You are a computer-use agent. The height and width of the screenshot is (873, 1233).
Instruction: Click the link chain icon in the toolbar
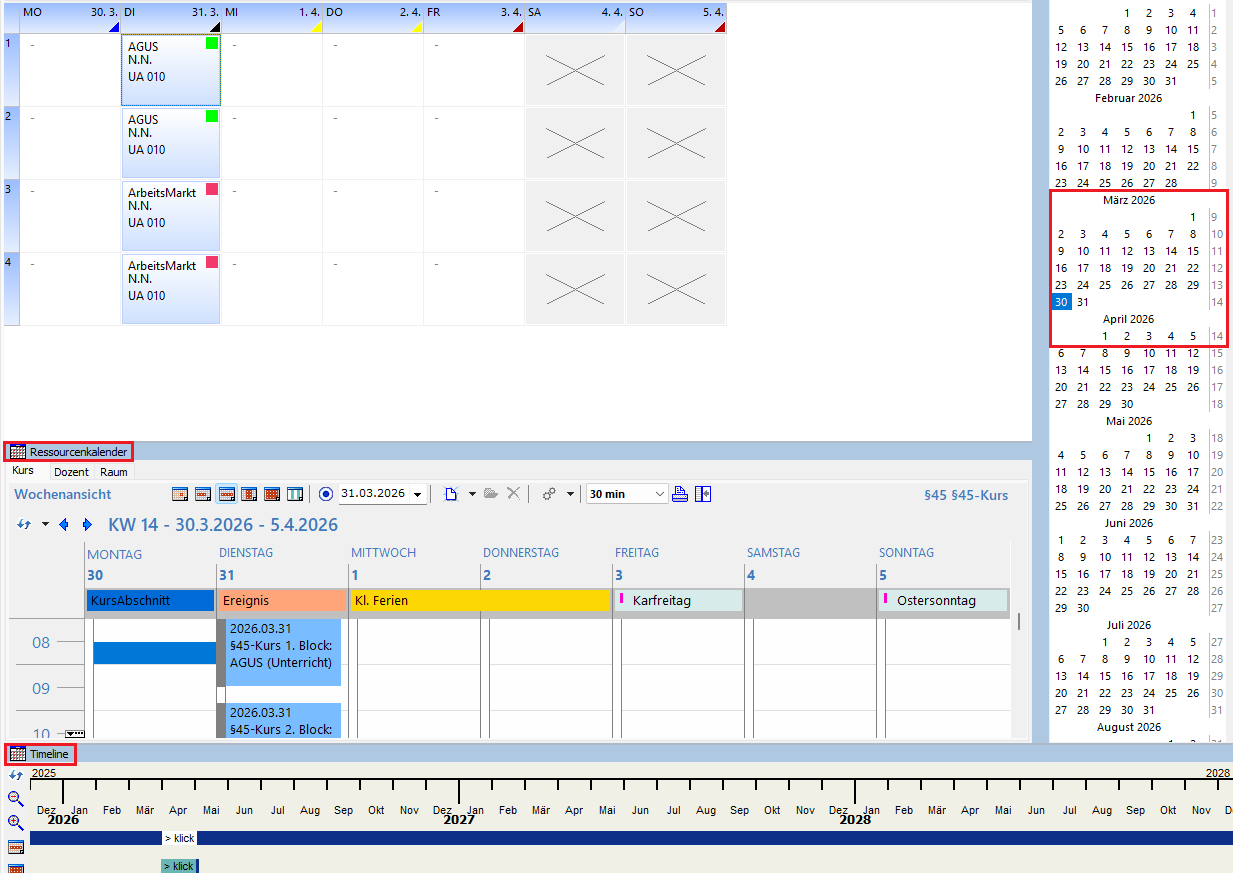coord(549,494)
